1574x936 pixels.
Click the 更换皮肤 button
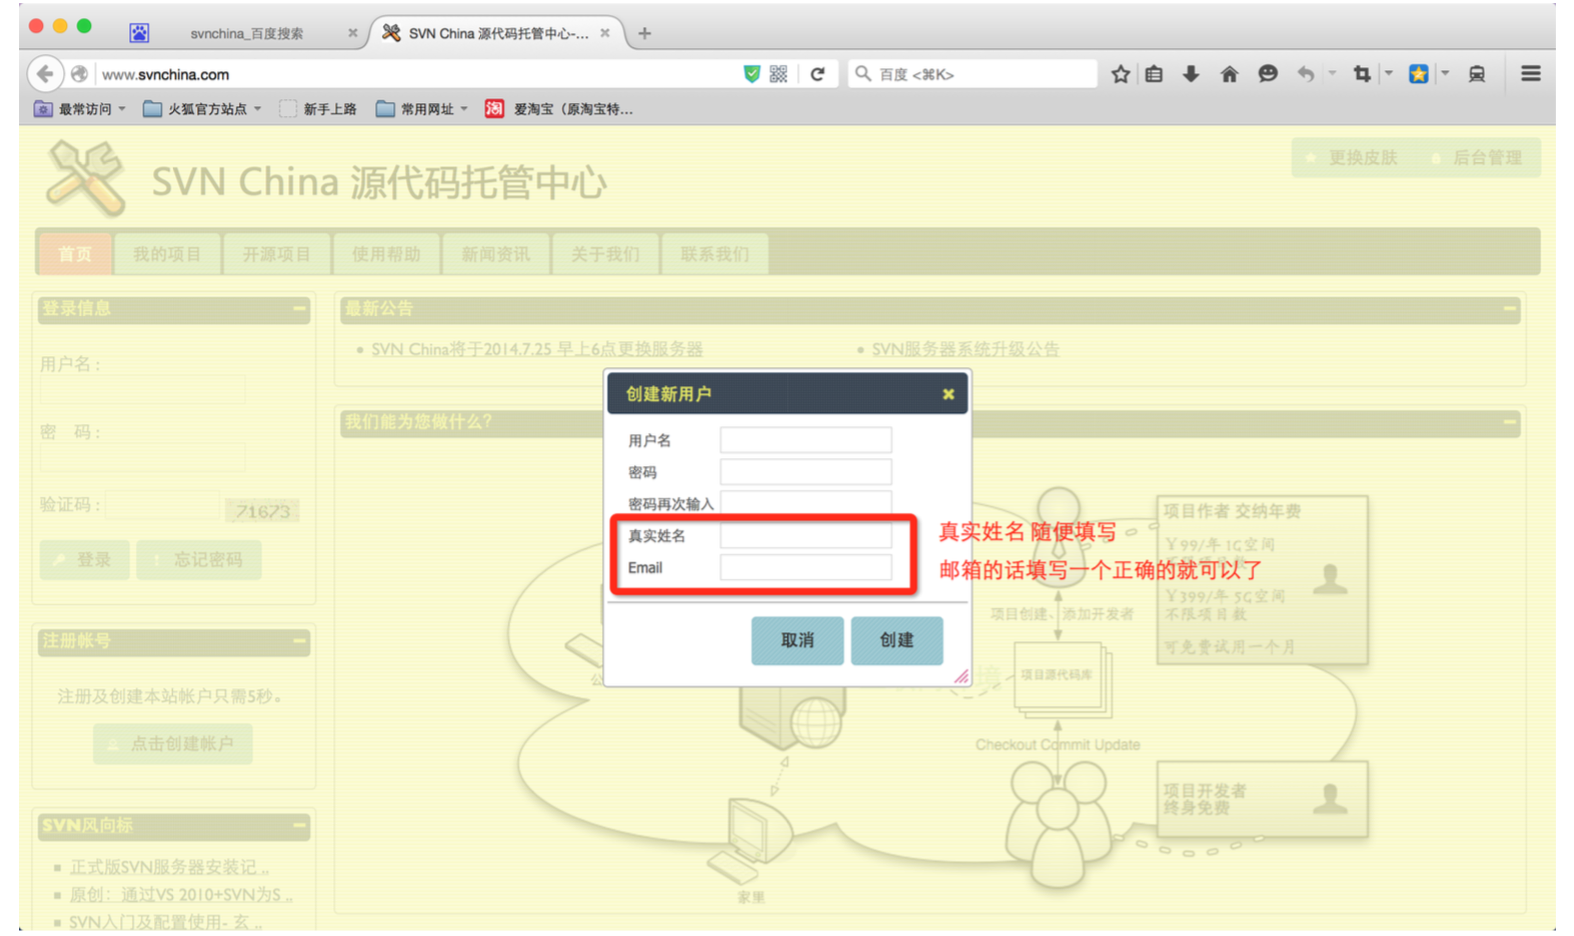tap(1353, 158)
